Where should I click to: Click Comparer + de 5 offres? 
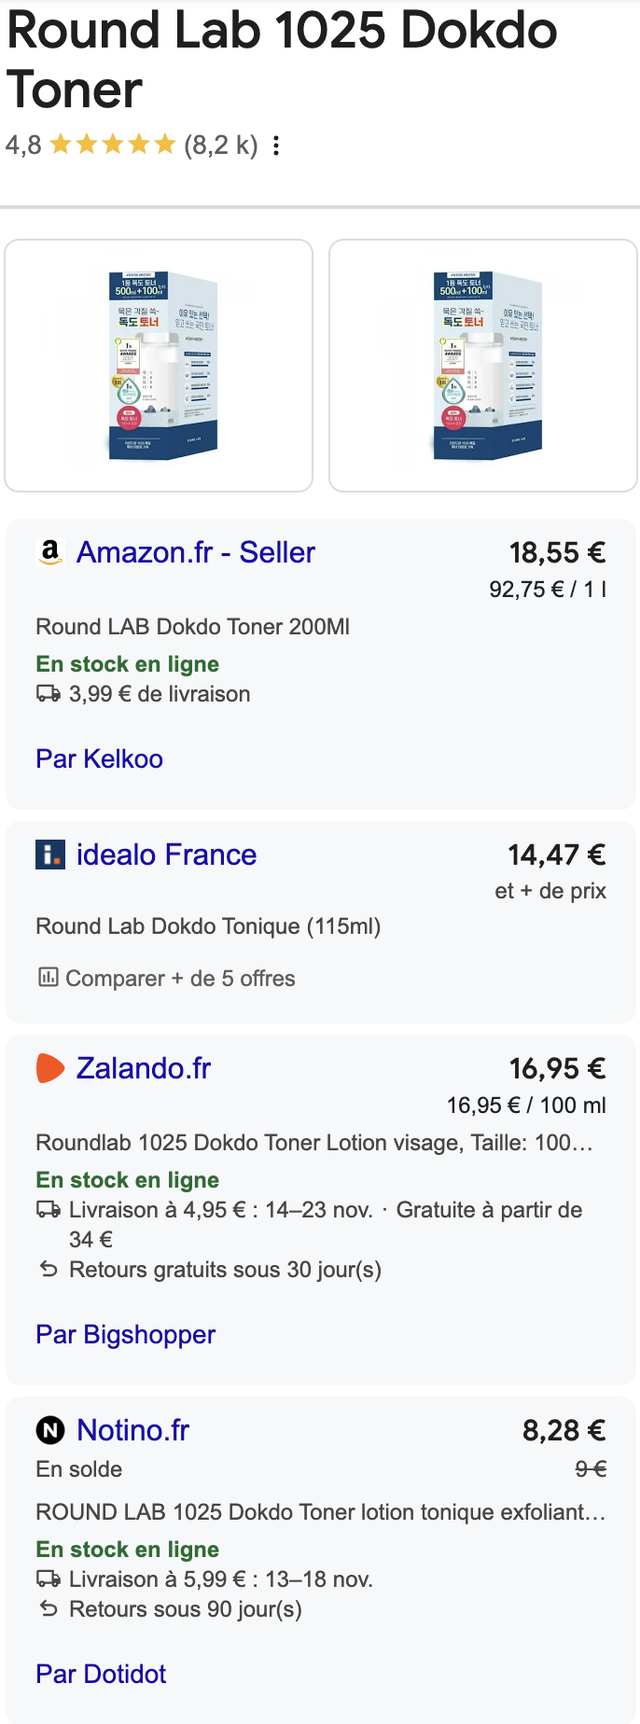[180, 978]
